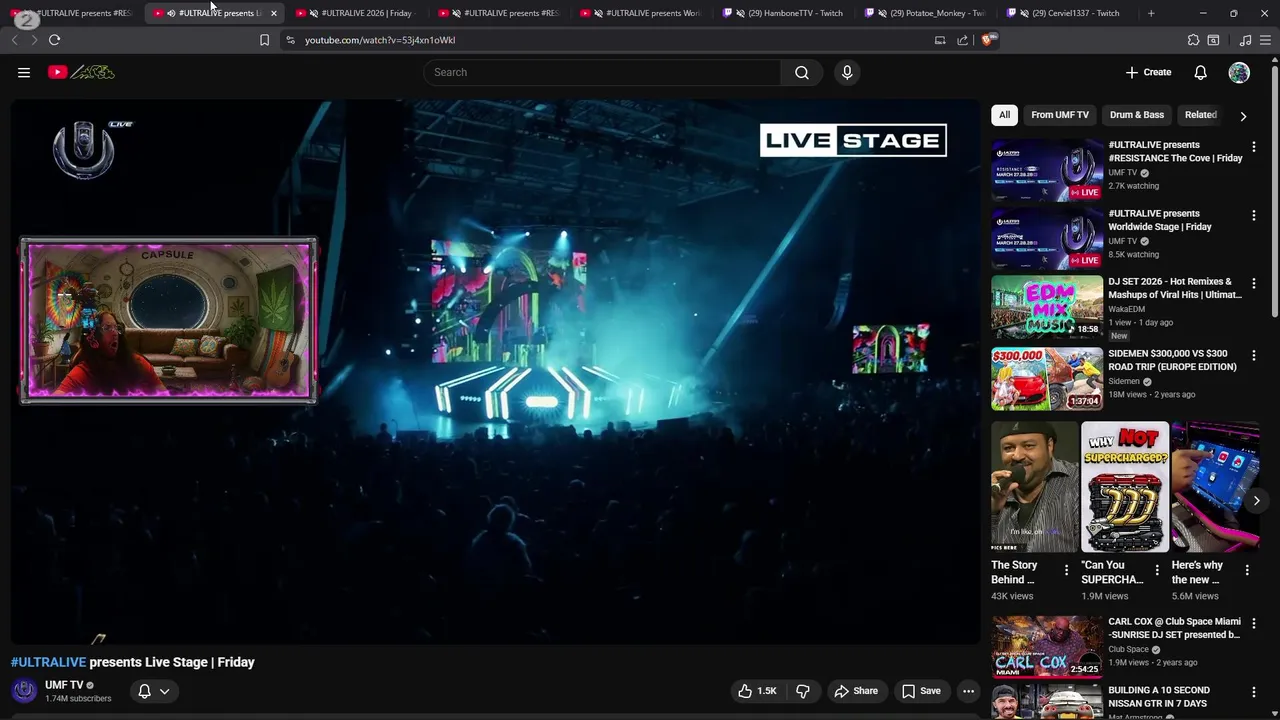The height and width of the screenshot is (720, 1280).
Task: Switch to HamboneTTV Twitch tab
Action: tap(783, 13)
